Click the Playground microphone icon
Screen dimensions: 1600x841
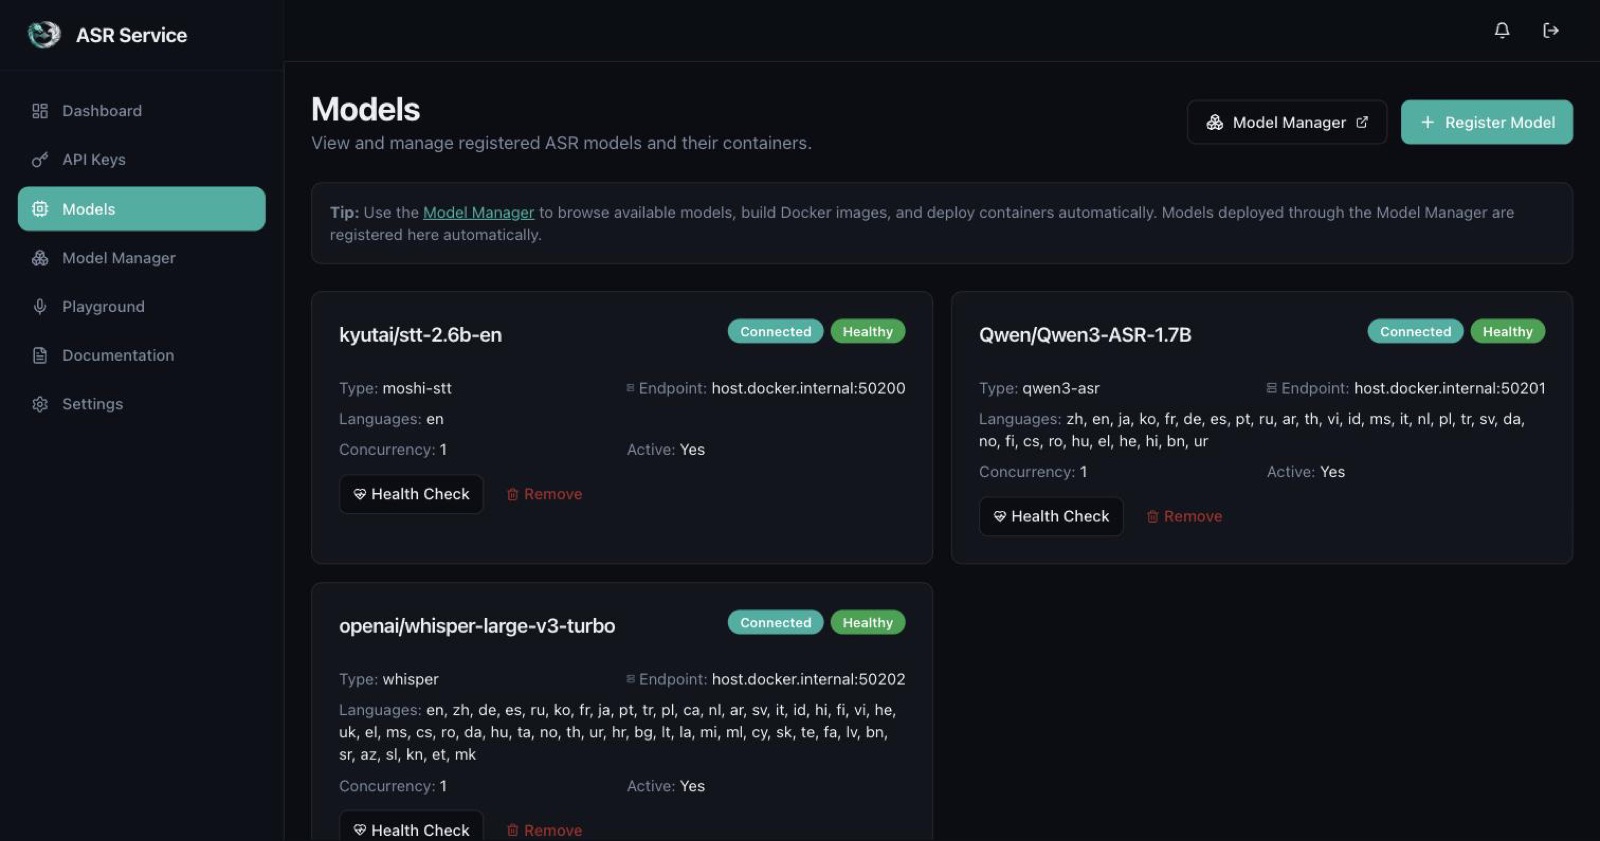point(40,307)
